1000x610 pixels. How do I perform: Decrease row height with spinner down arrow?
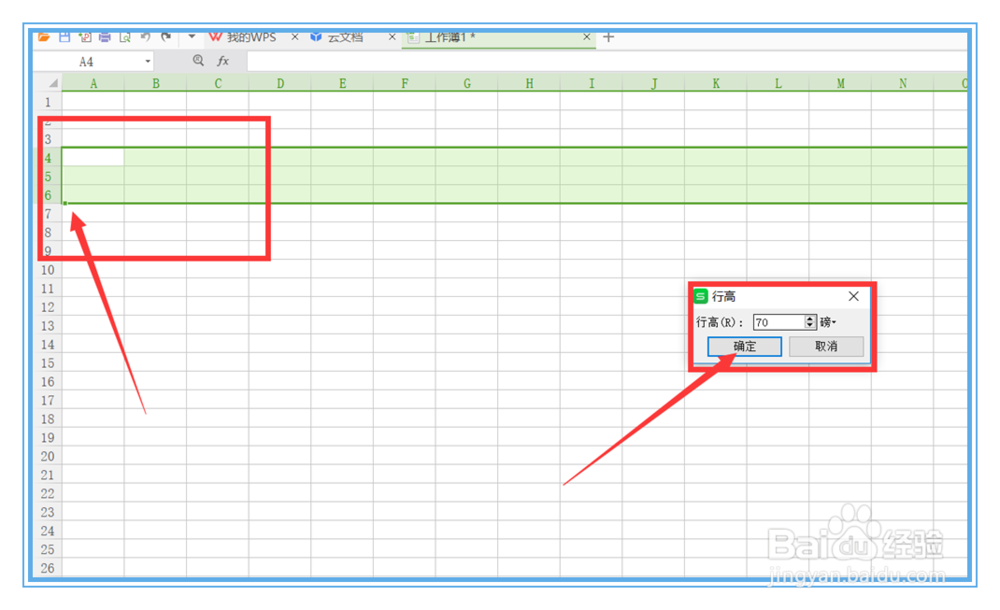[810, 326]
